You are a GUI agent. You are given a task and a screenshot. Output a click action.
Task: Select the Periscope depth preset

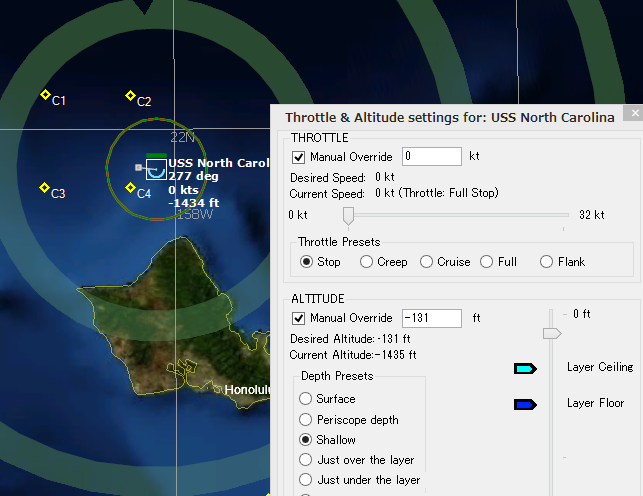[x=305, y=419]
